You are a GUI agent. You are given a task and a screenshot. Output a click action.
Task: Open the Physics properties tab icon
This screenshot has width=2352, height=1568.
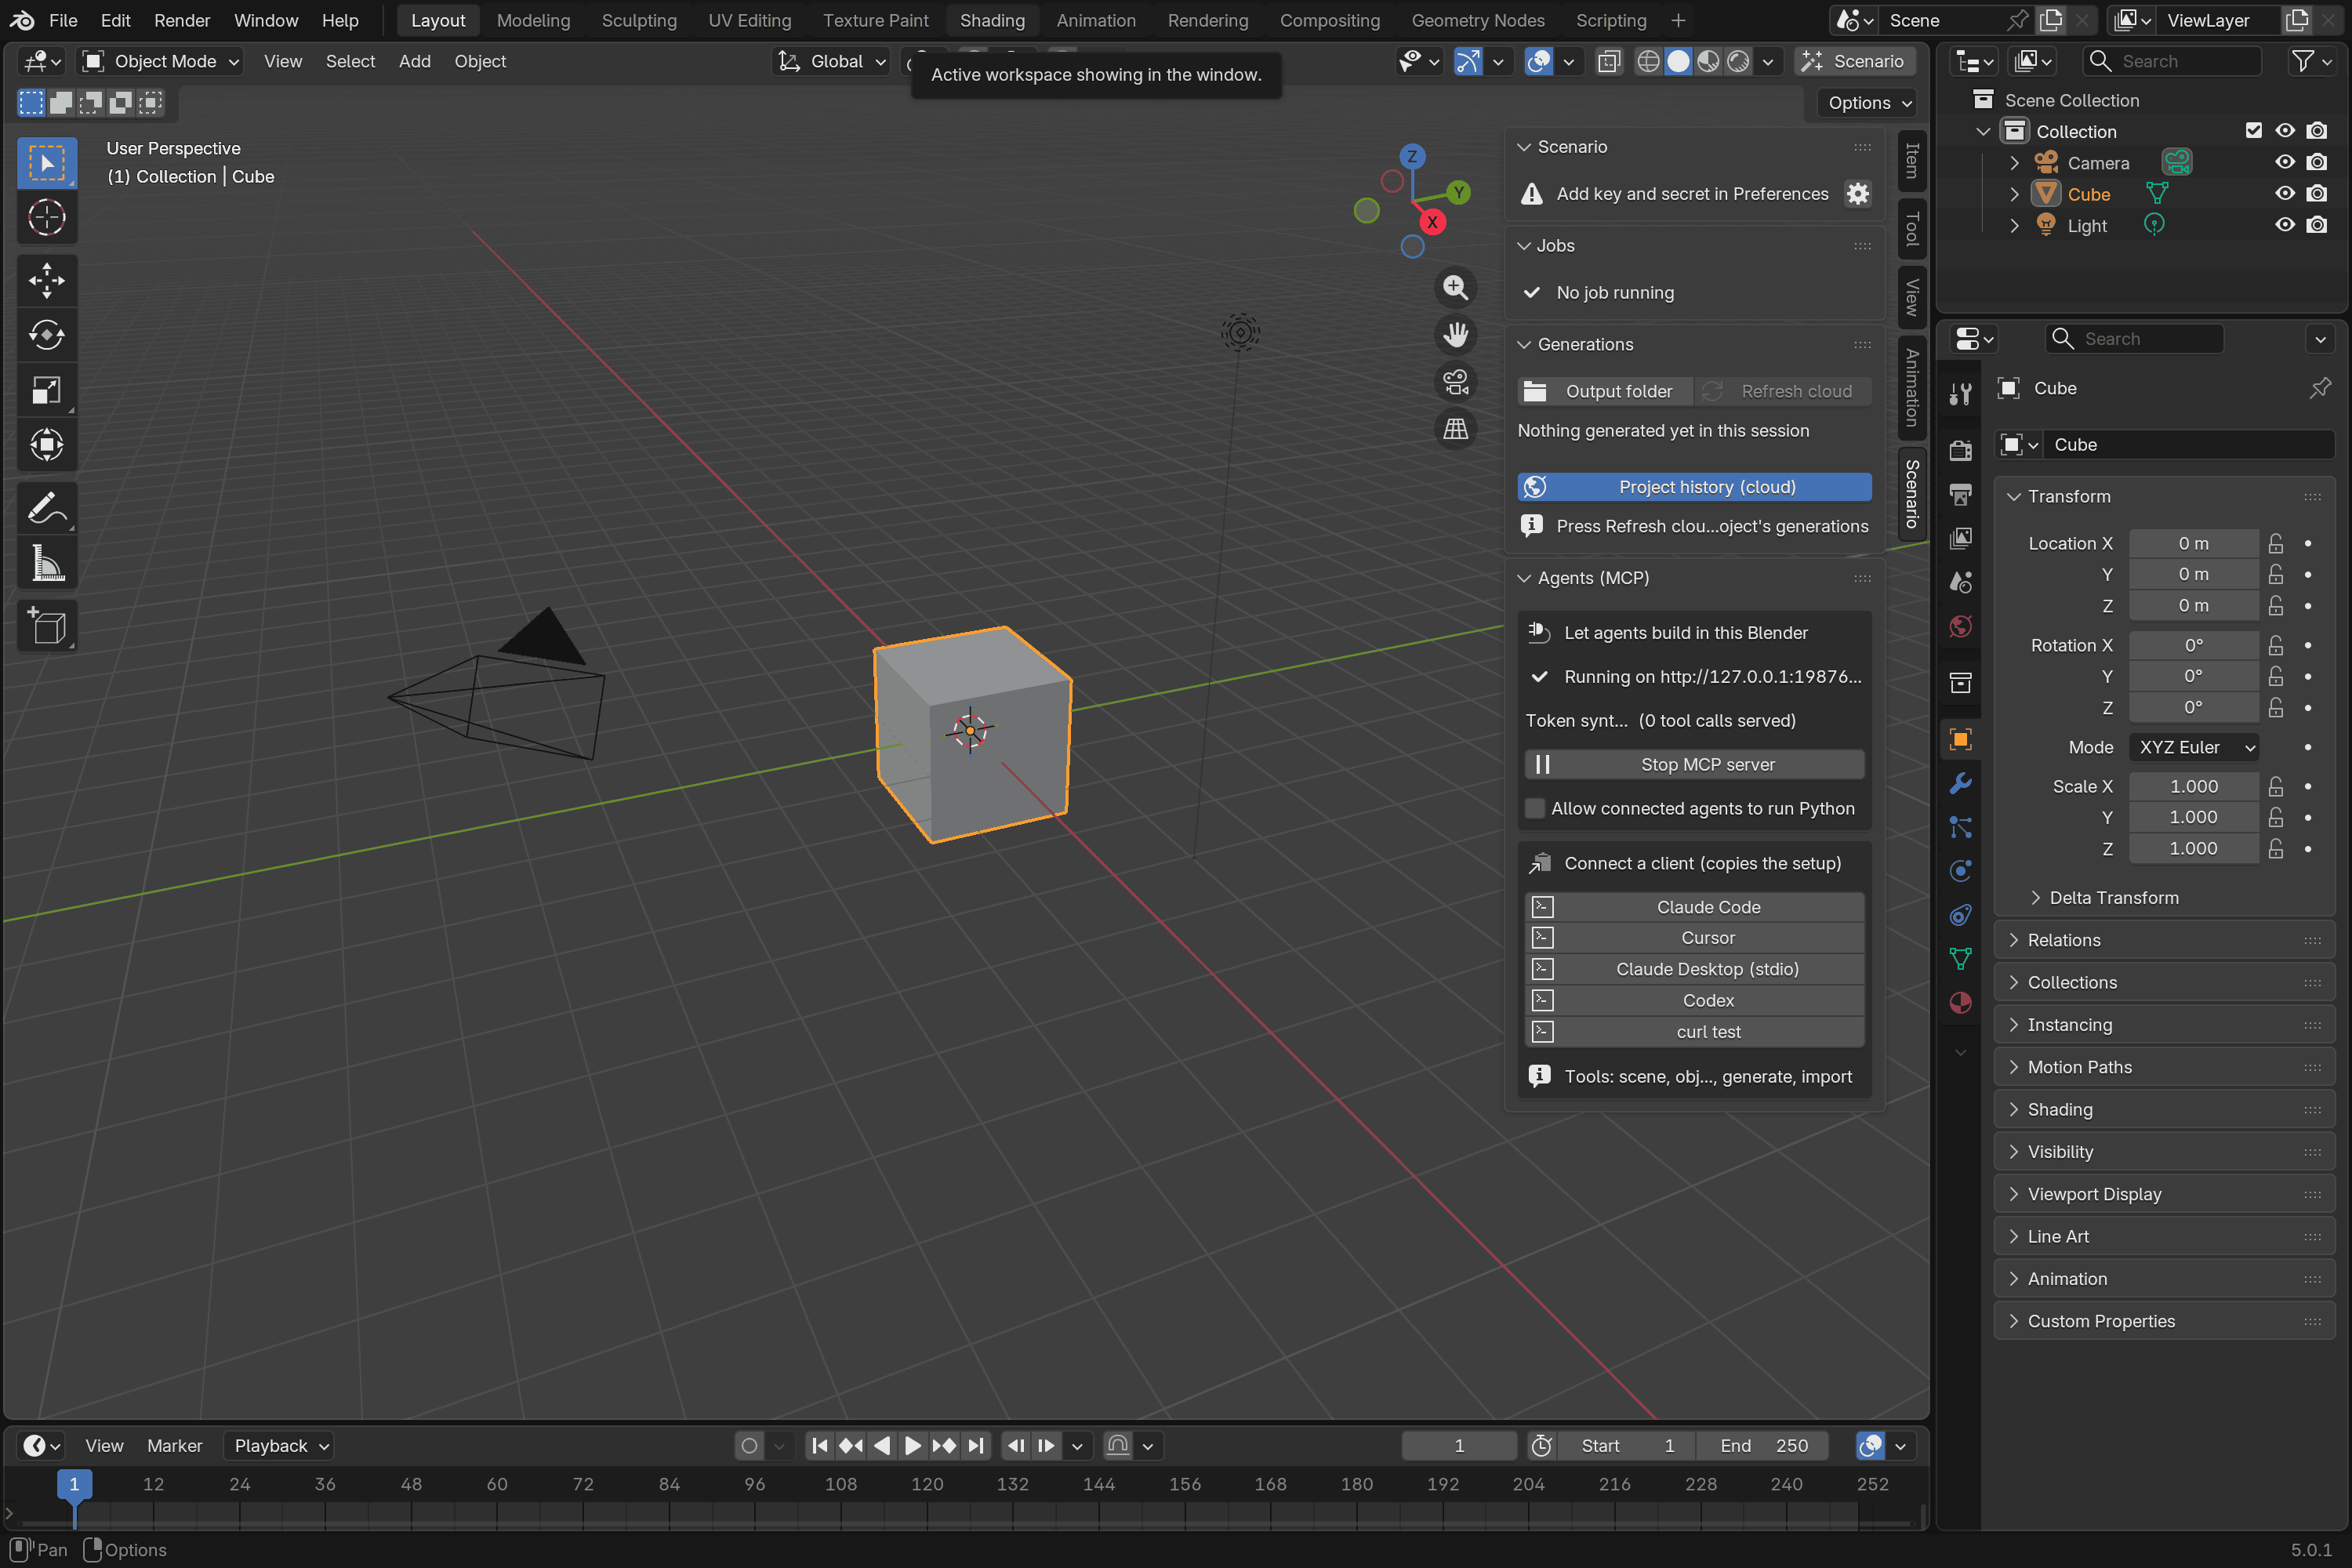pyautogui.click(x=1960, y=871)
